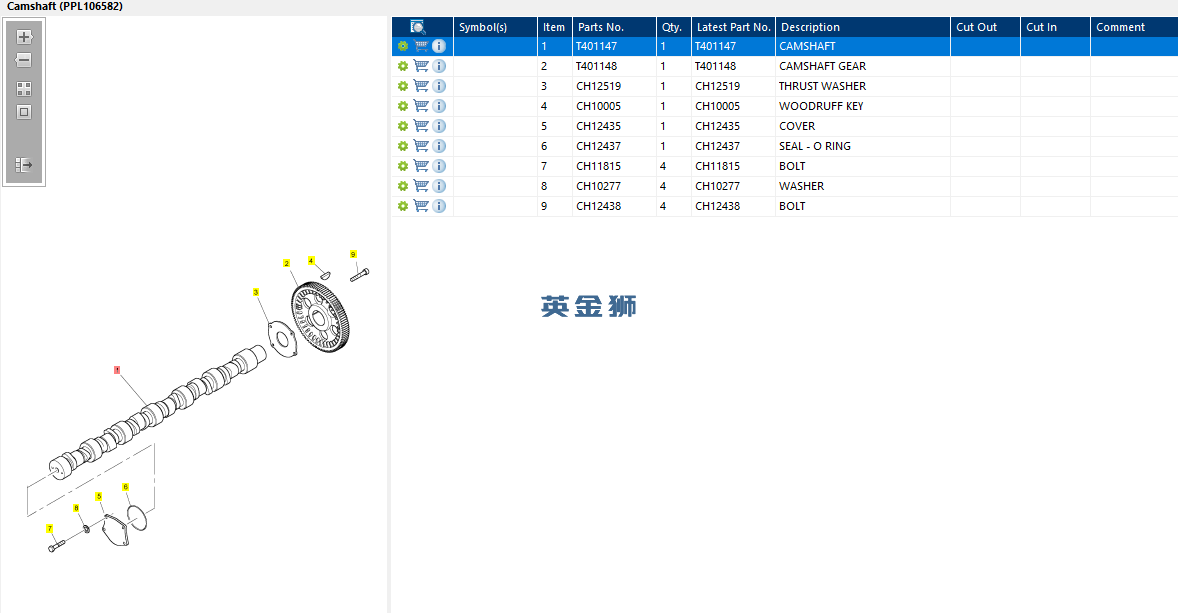Add CAMSHAFT GEAR T401148 to cart

(x=421, y=66)
